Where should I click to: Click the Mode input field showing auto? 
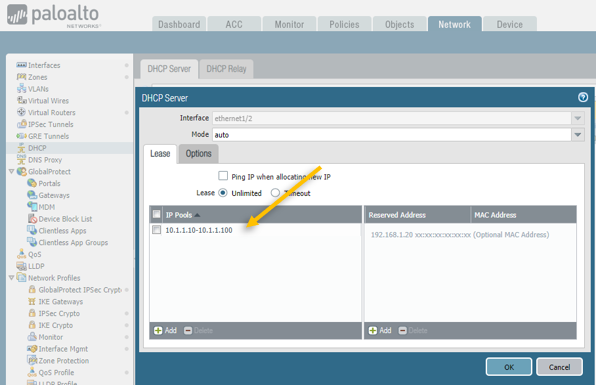[x=392, y=135]
